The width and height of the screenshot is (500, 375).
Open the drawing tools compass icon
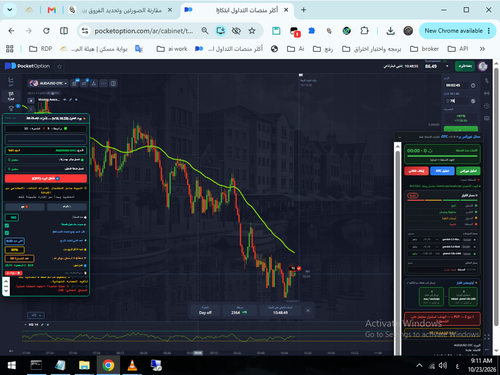[x=94, y=83]
